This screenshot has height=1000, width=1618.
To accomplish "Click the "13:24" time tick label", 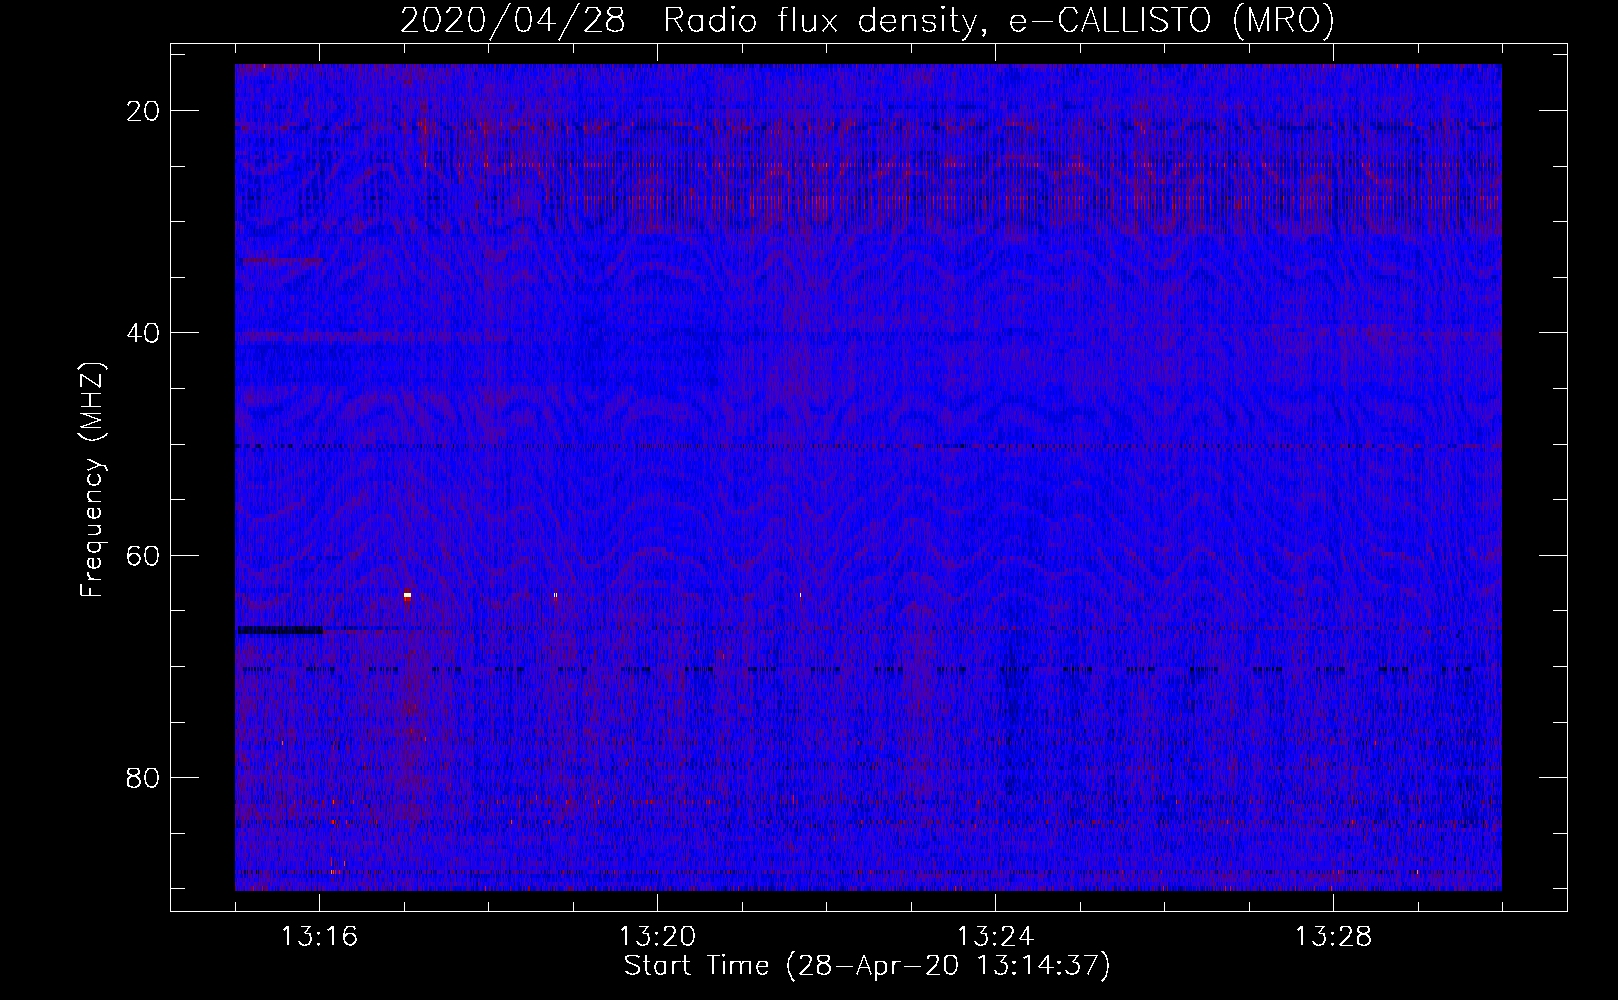I will (996, 937).
